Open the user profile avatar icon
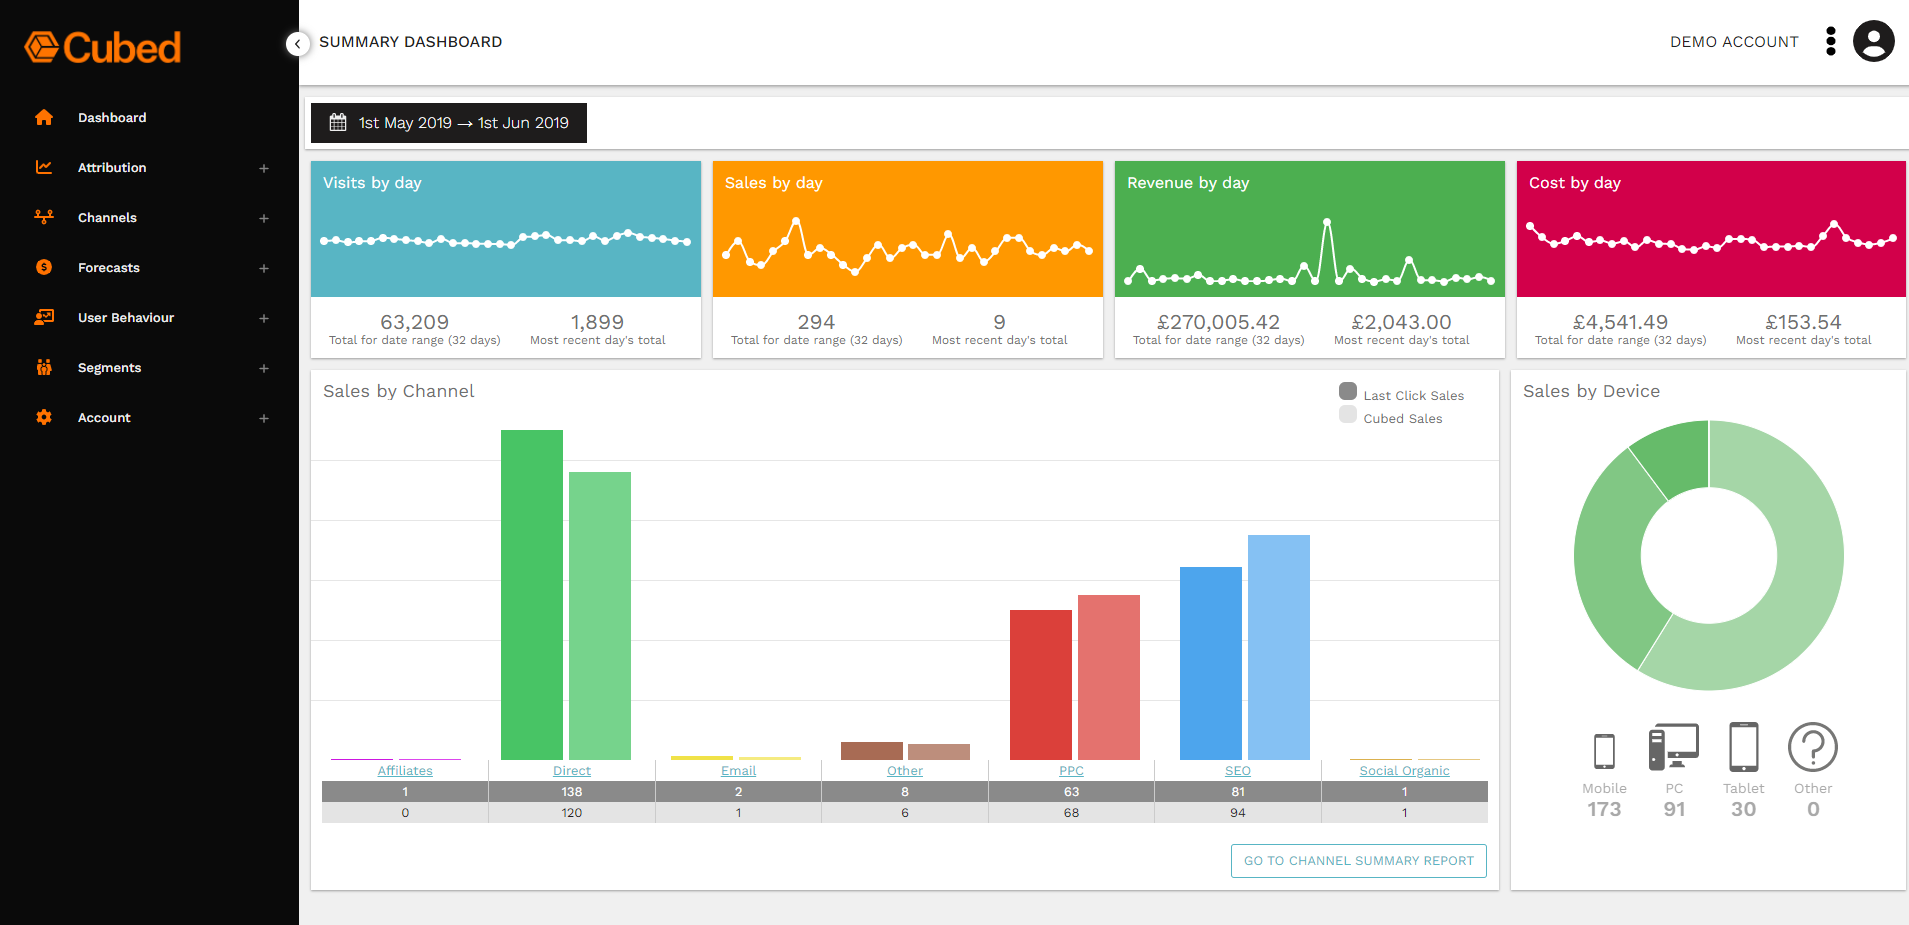This screenshot has height=925, width=1909. coord(1874,41)
